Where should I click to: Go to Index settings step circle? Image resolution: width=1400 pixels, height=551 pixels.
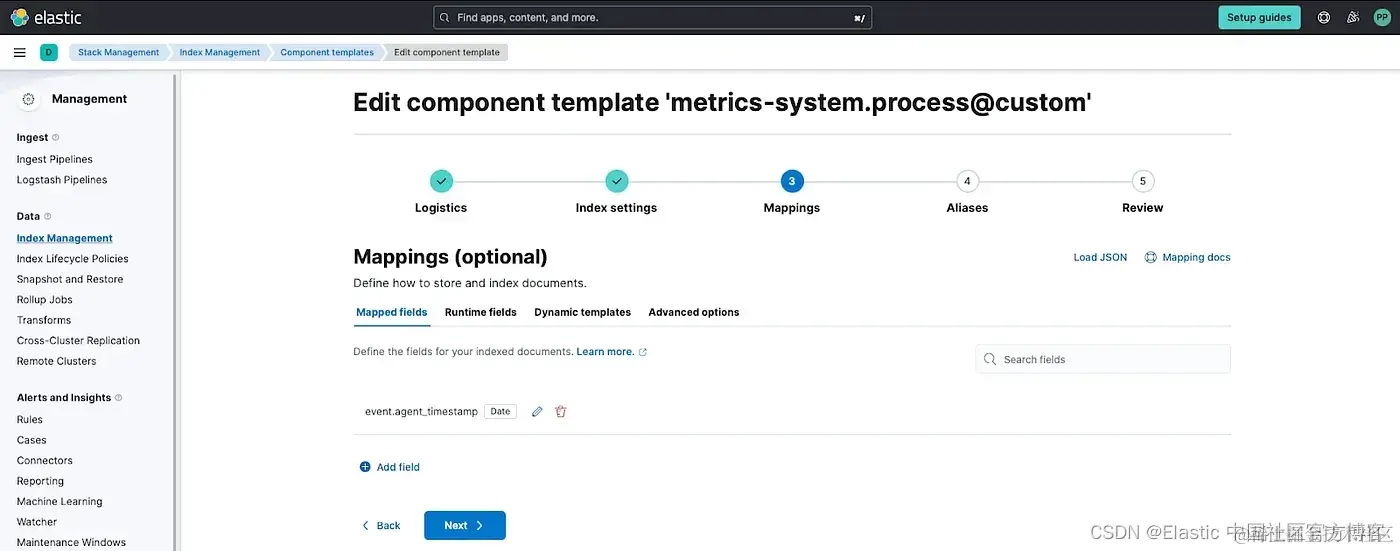coord(617,181)
